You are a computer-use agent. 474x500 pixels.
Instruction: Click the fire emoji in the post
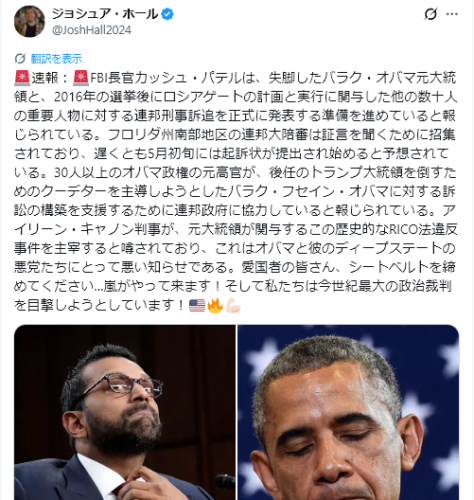click(x=215, y=305)
